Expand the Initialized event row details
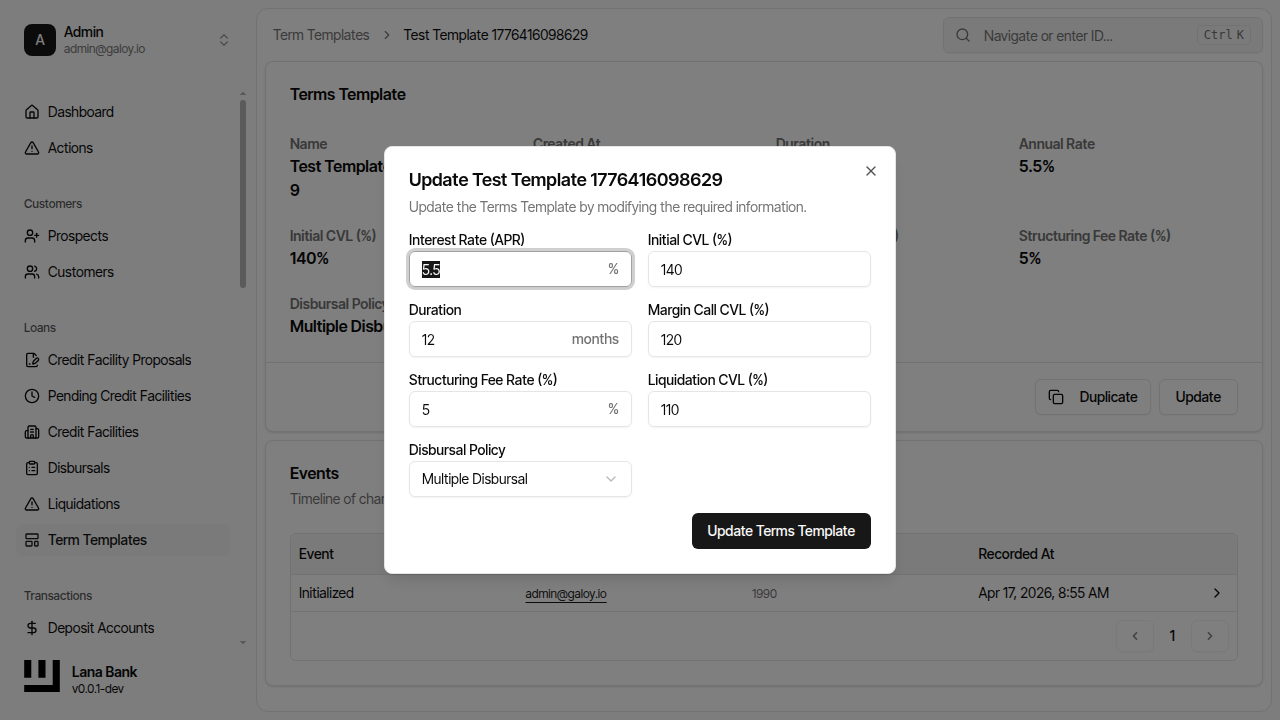 [1217, 592]
